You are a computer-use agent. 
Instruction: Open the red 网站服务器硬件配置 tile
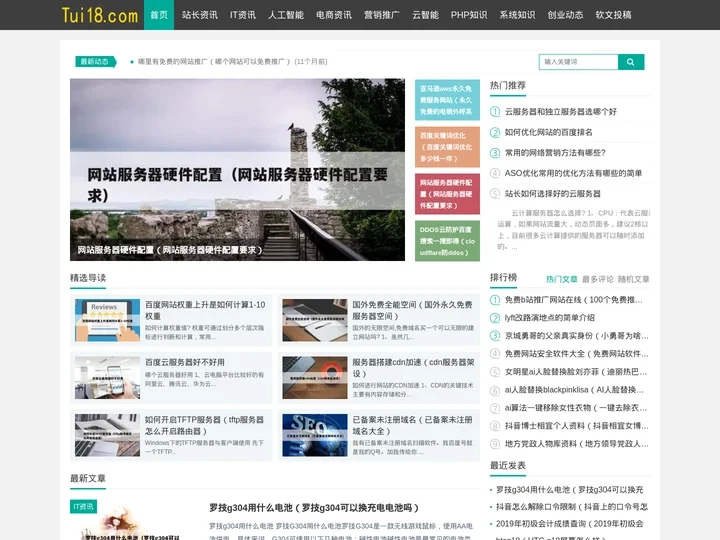447,194
